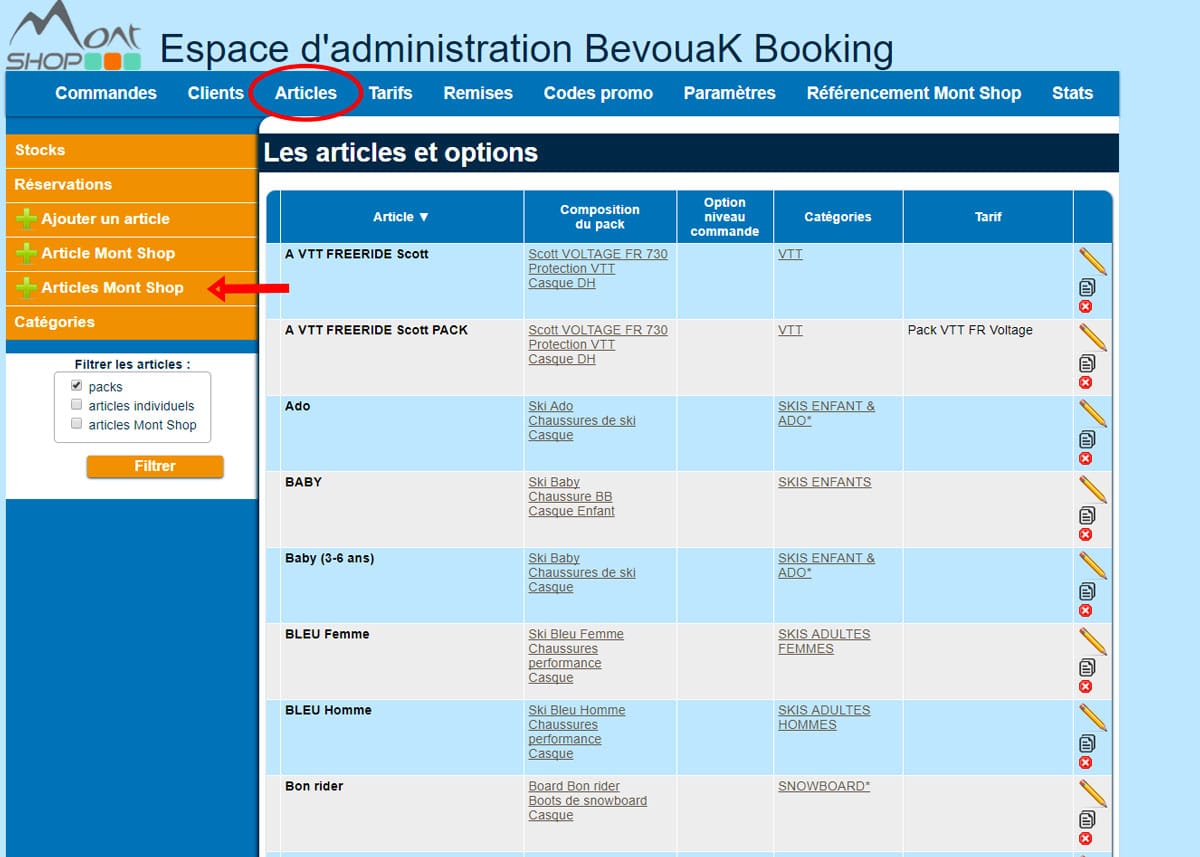Open the Article Mont Shop sidebar entry
The width and height of the screenshot is (1200, 857).
pyautogui.click(x=131, y=254)
